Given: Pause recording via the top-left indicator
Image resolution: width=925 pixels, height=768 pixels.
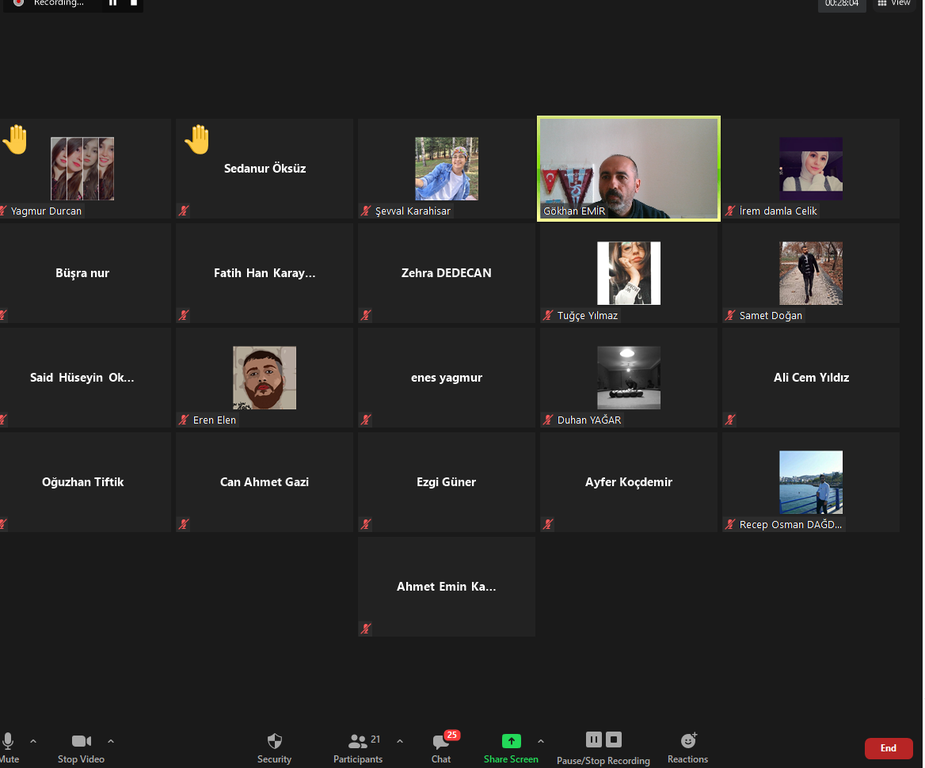Looking at the screenshot, I should 113,3.
